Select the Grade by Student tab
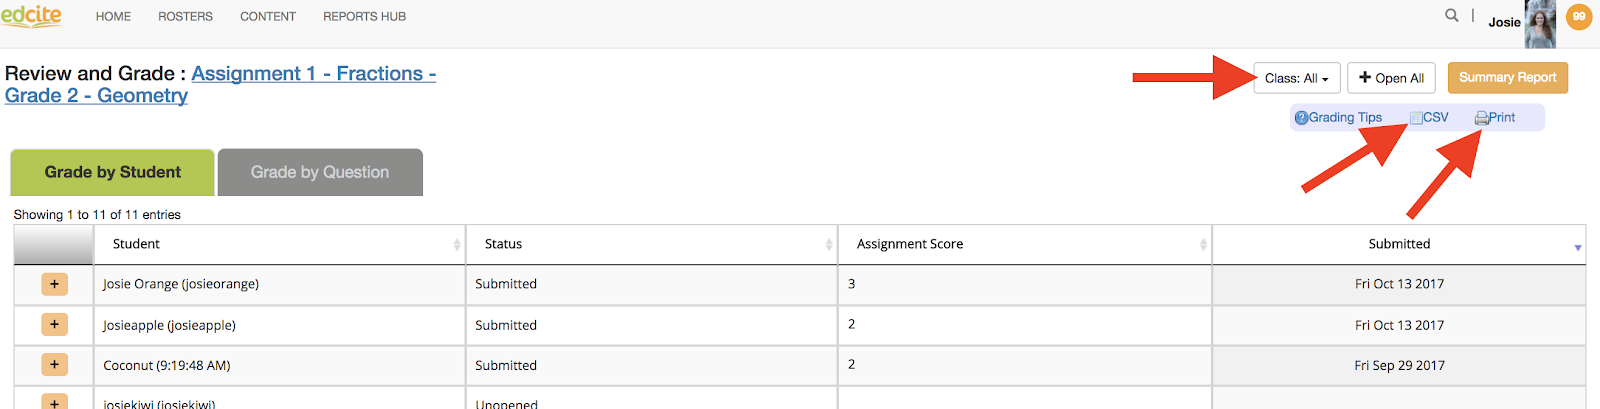 pos(112,172)
